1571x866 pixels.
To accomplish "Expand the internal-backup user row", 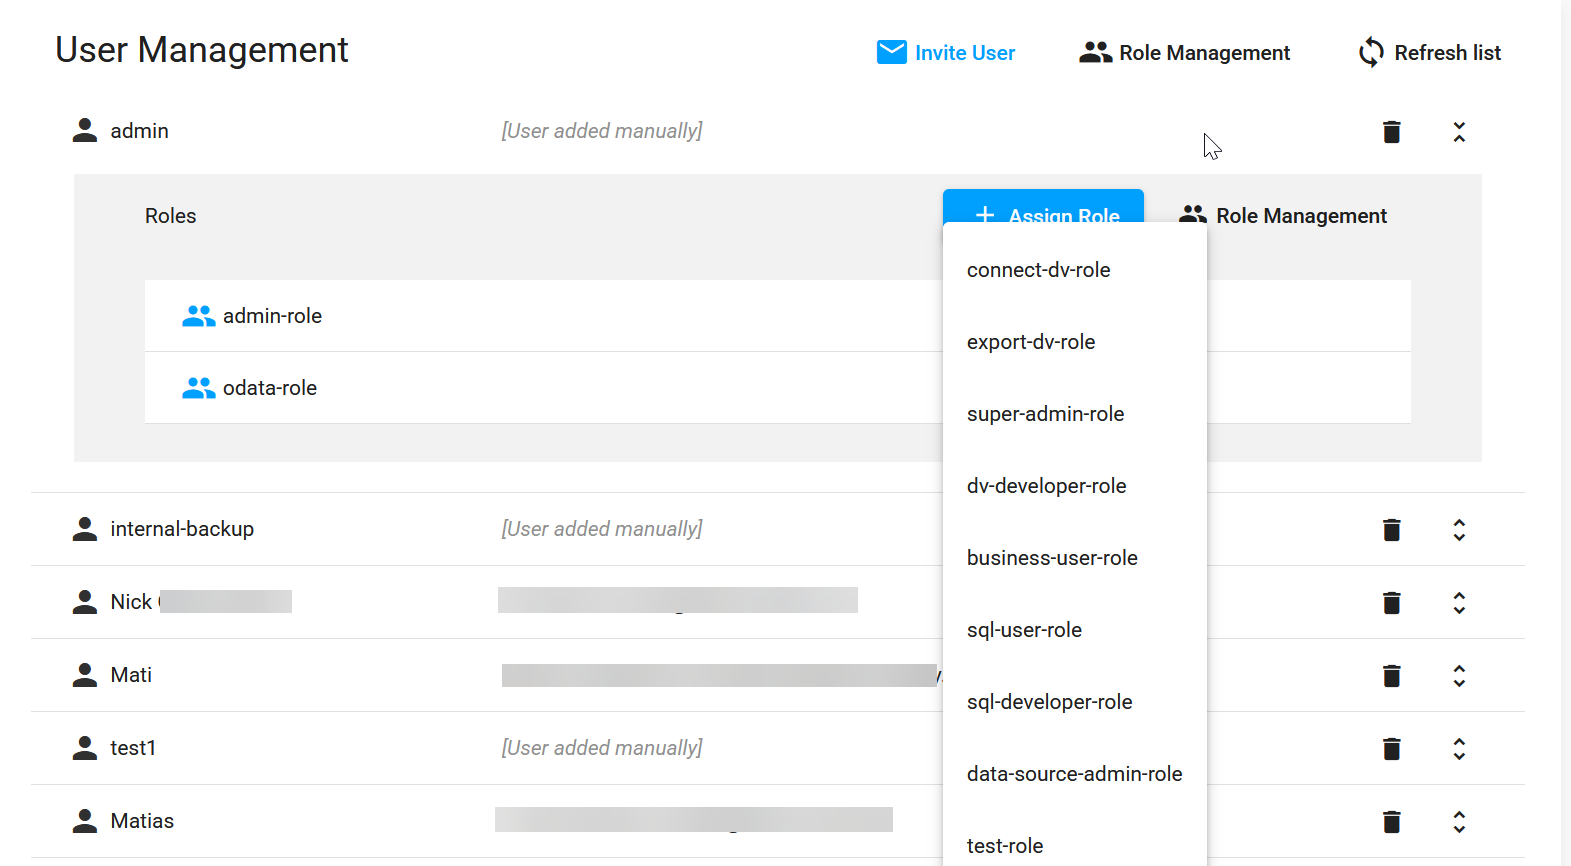I will [x=1459, y=530].
